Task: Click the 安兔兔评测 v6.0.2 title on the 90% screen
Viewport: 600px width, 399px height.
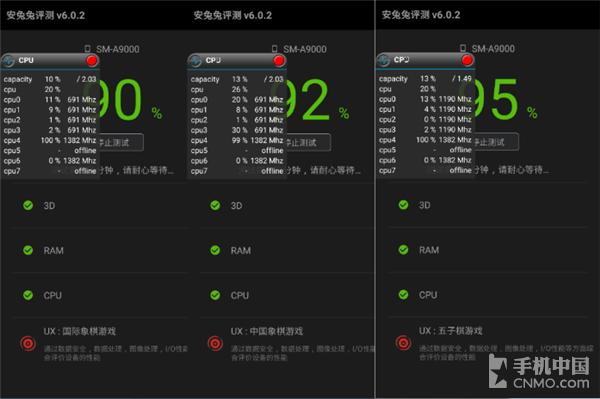Action: pyautogui.click(x=46, y=15)
